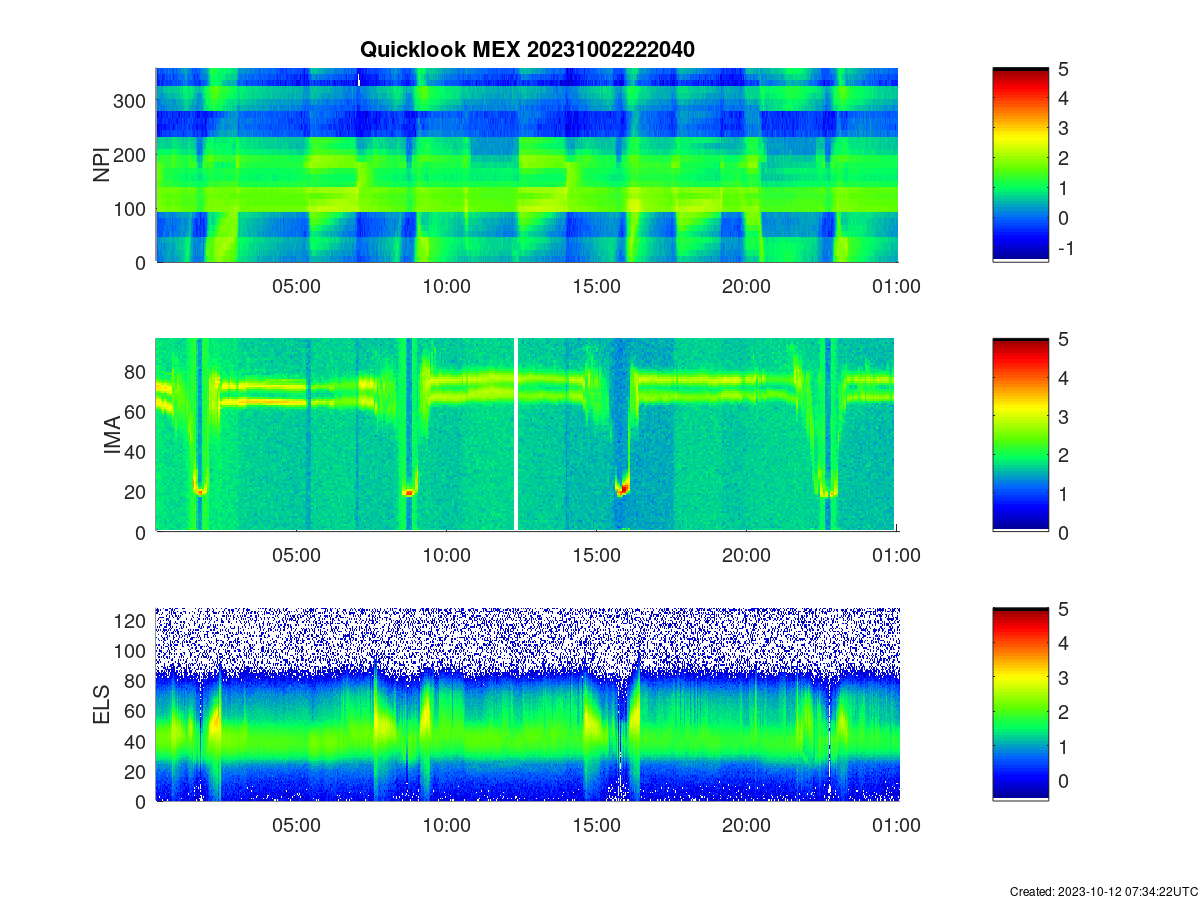Click the ELS panel's 01:00 time tick
This screenshot has width=1200, height=900.
897,826
